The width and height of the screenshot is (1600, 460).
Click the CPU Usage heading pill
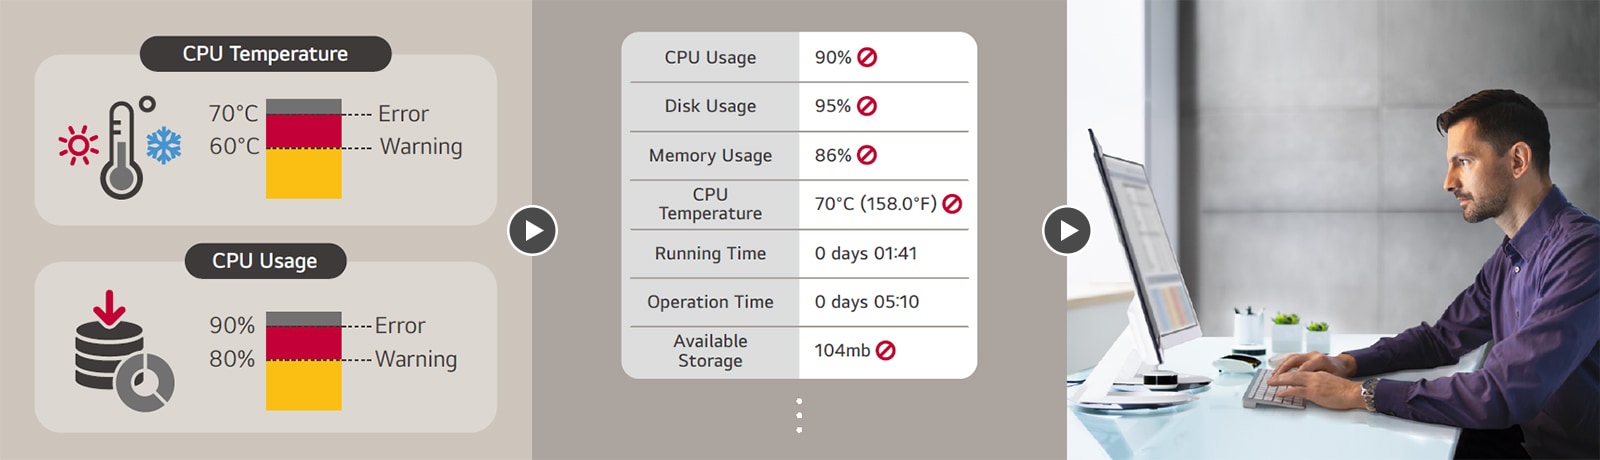click(265, 261)
